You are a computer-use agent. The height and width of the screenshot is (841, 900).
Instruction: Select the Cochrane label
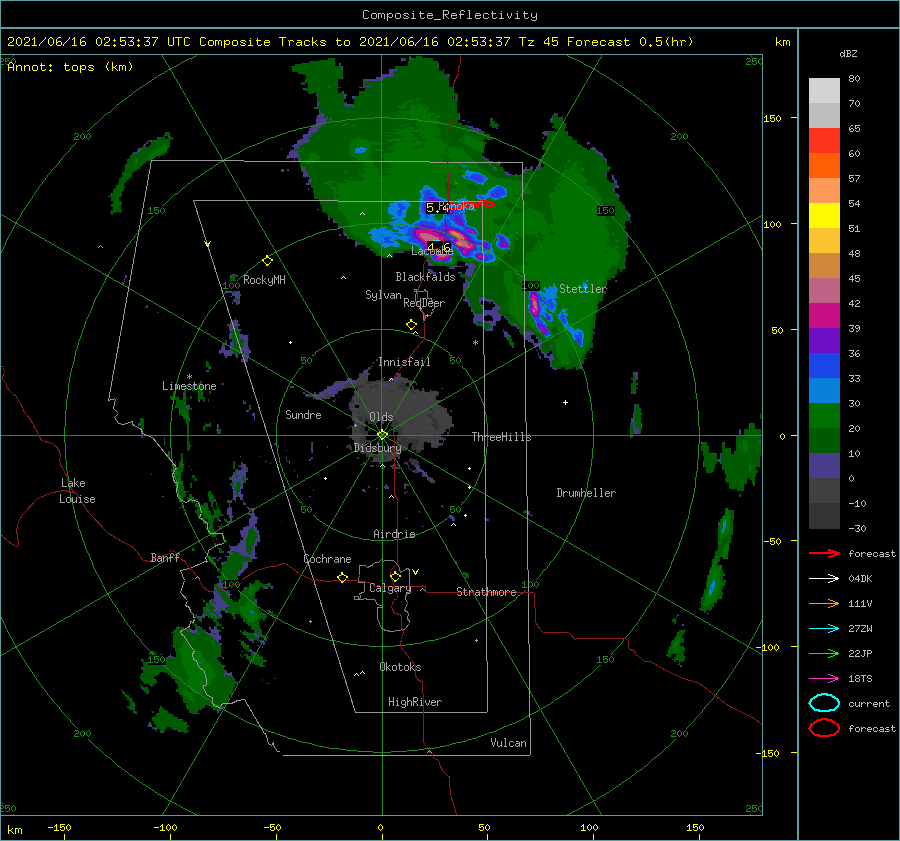tap(327, 559)
